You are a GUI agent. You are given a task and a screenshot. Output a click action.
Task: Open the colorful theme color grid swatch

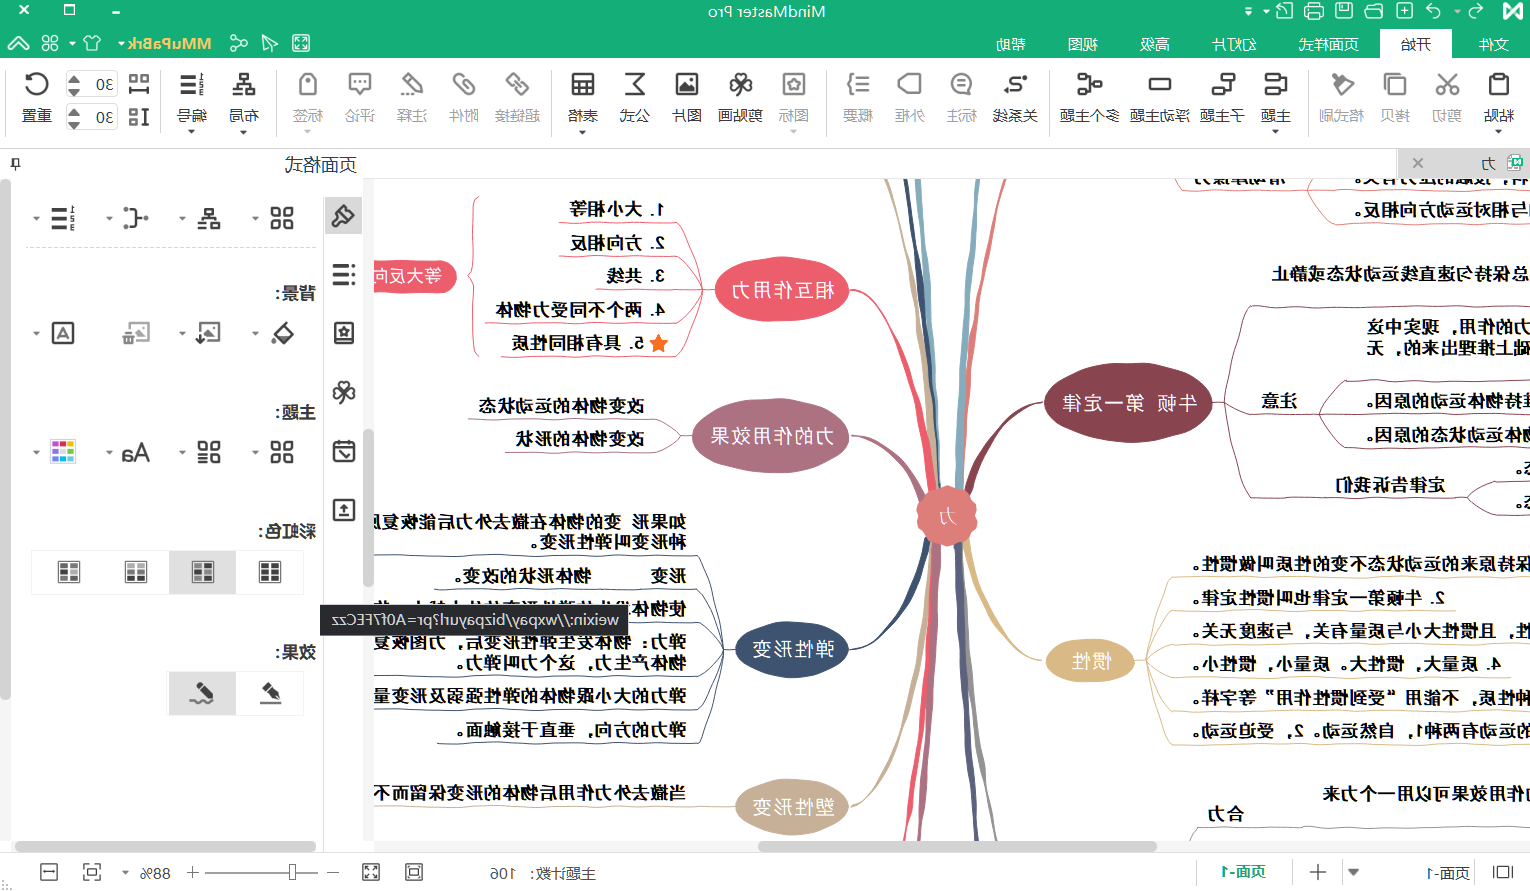63,452
